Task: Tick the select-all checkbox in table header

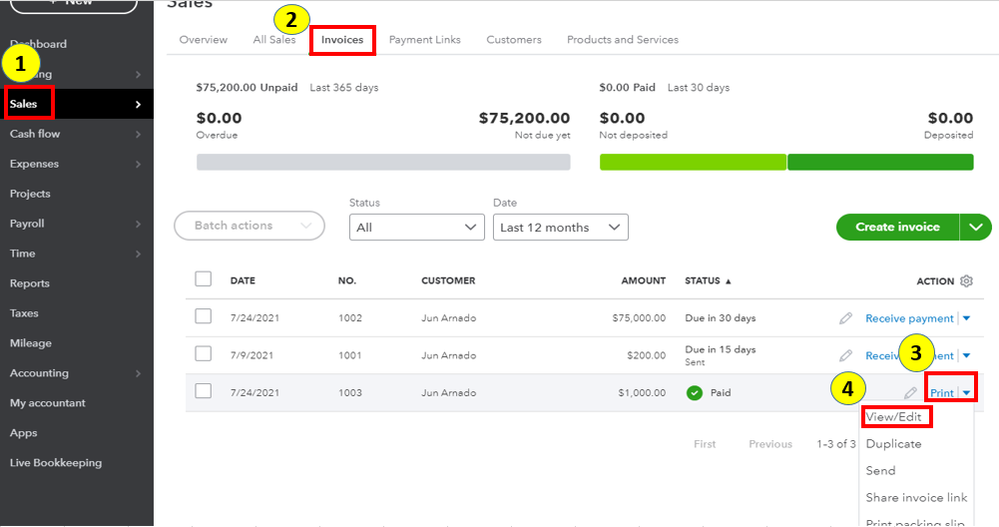Action: coord(203,279)
